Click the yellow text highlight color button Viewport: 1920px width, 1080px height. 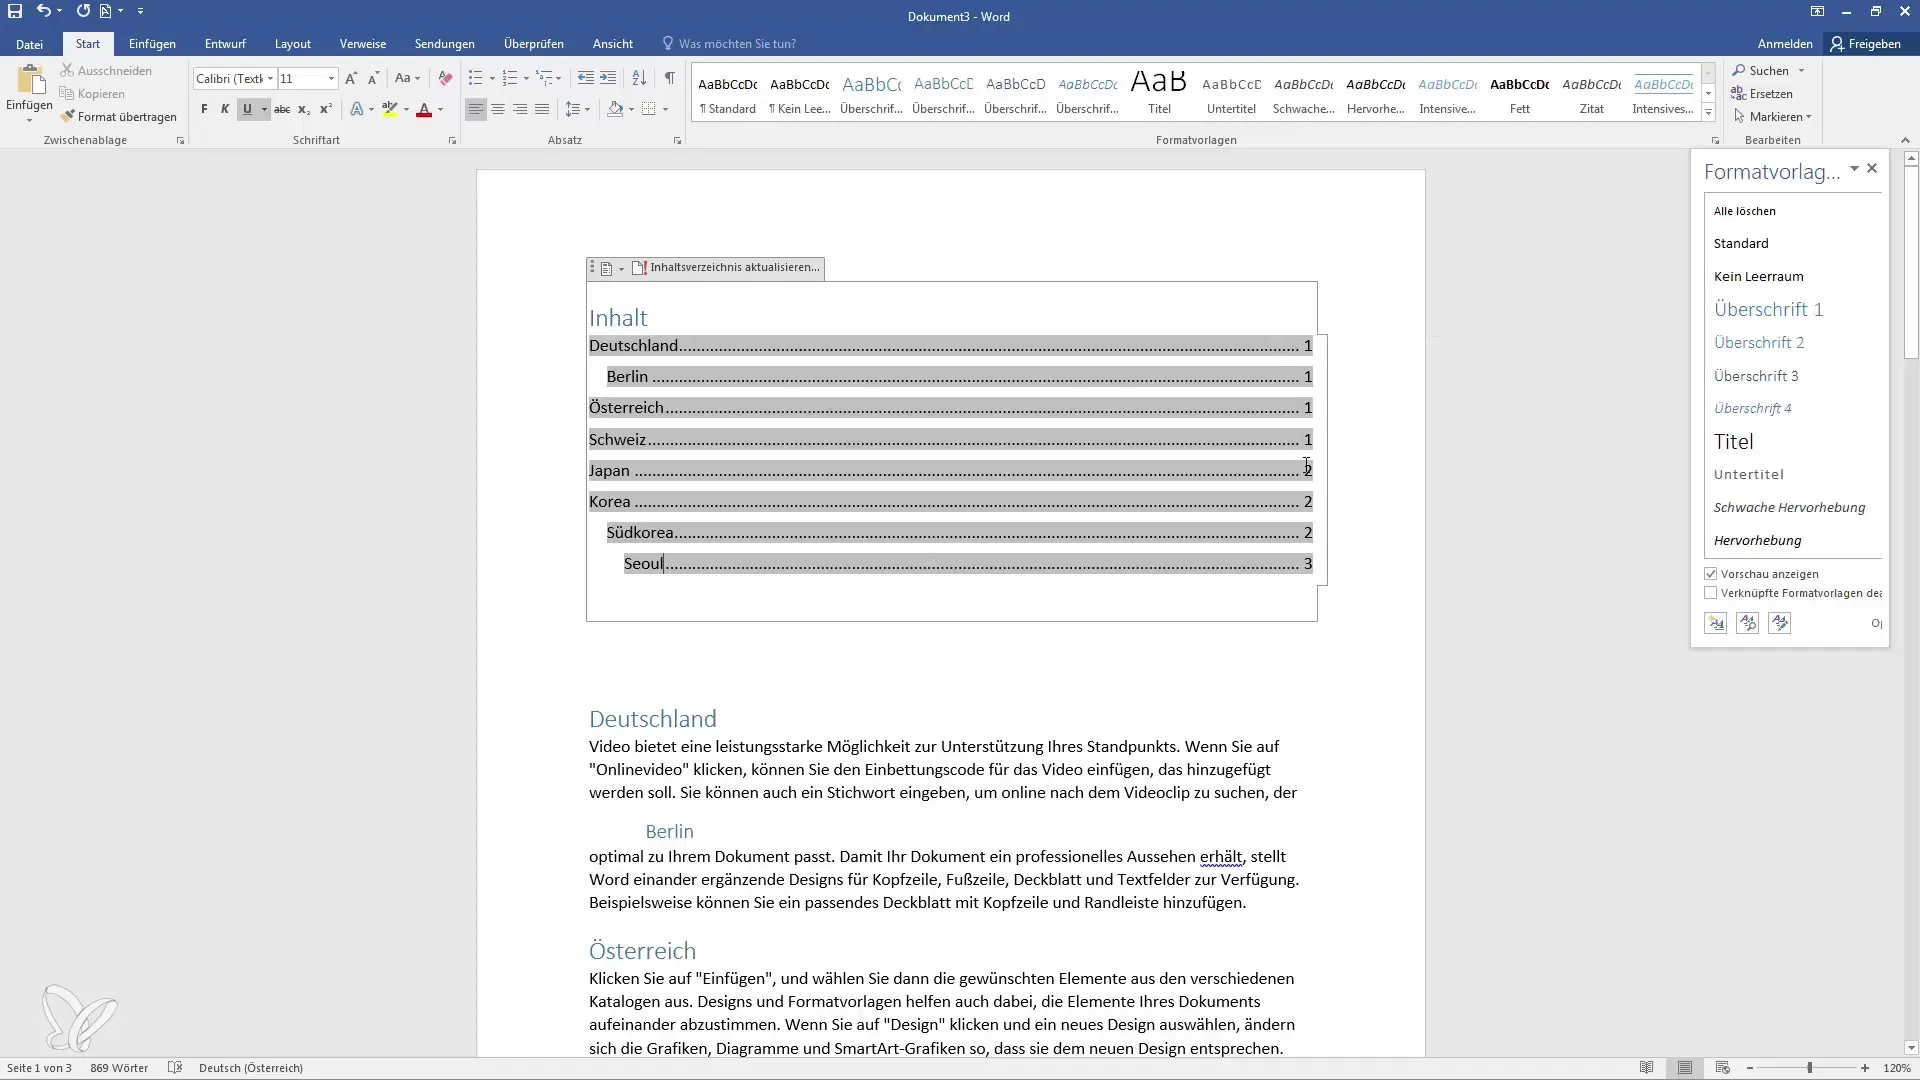coord(390,109)
